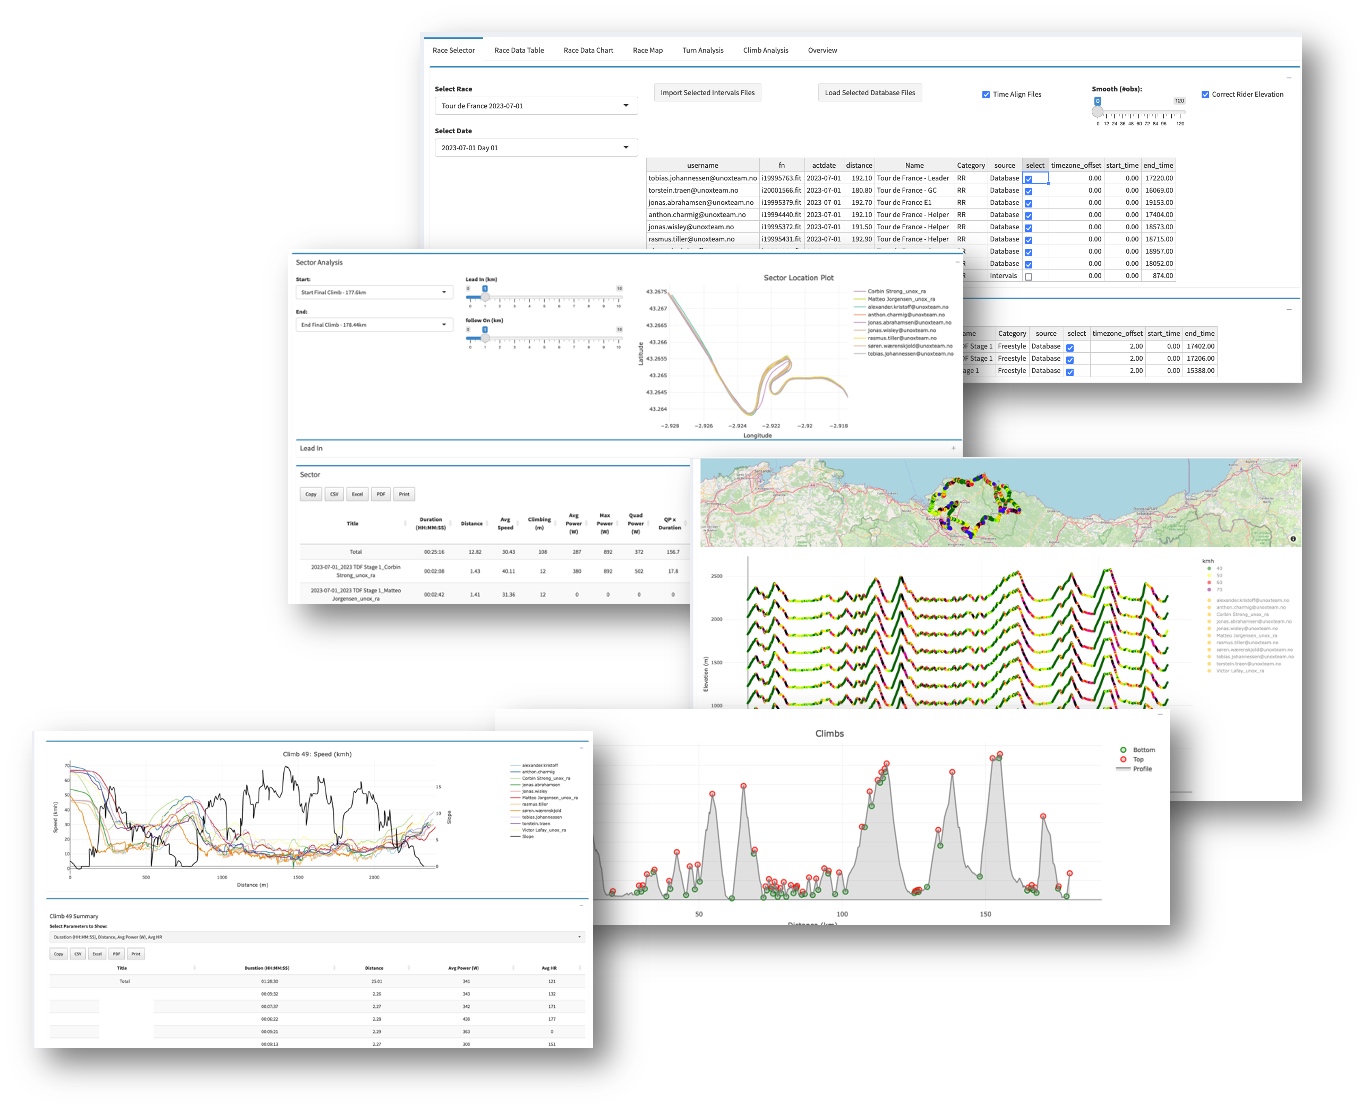This screenshot has width=1364, height=1110.
Task: Export Sector table with Excel button
Action: (x=357, y=494)
